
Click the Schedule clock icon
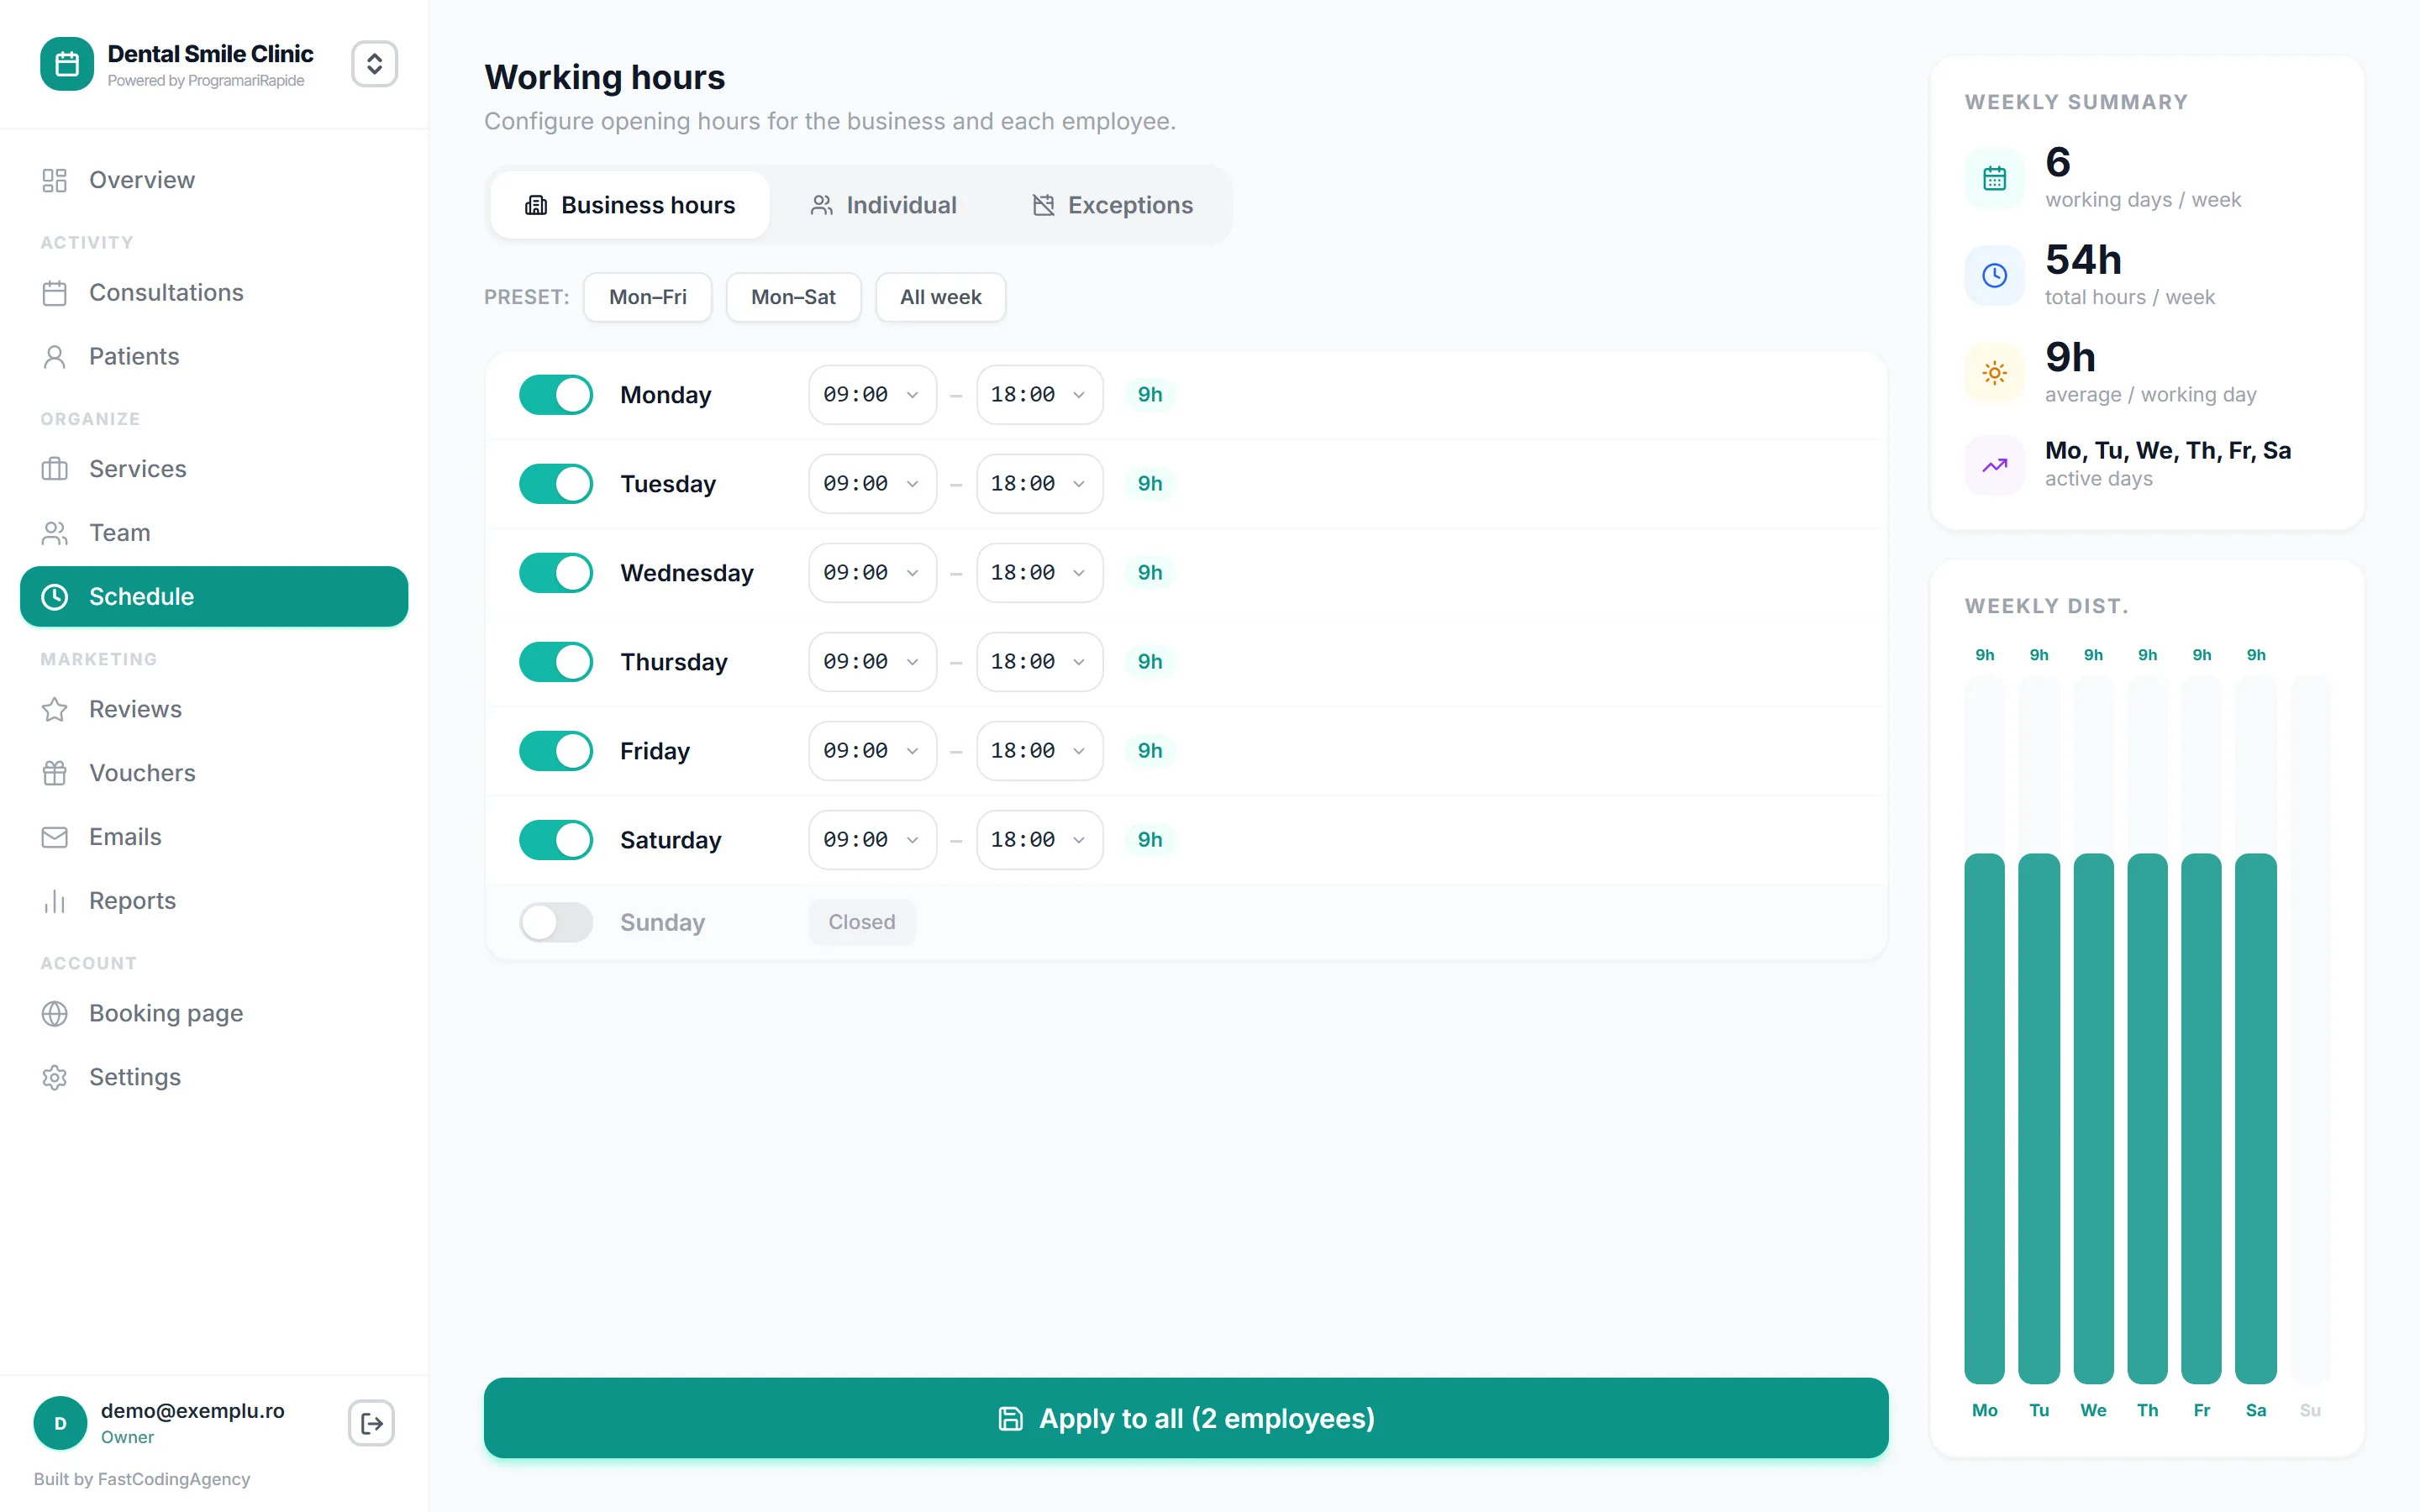coord(54,597)
